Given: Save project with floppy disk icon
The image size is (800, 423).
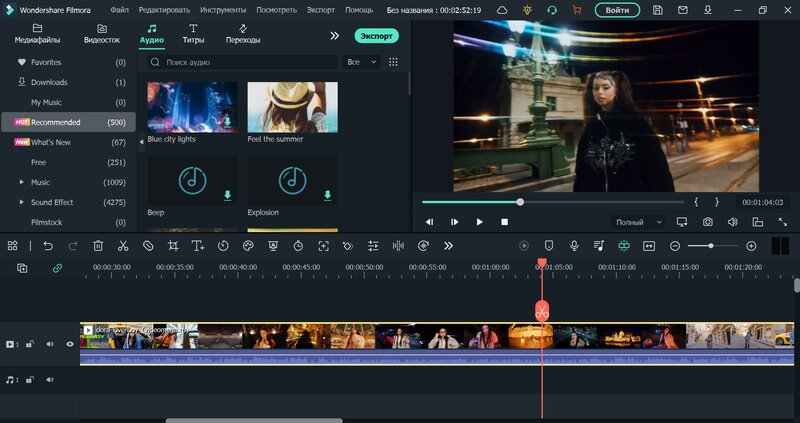Looking at the screenshot, I should click(658, 10).
